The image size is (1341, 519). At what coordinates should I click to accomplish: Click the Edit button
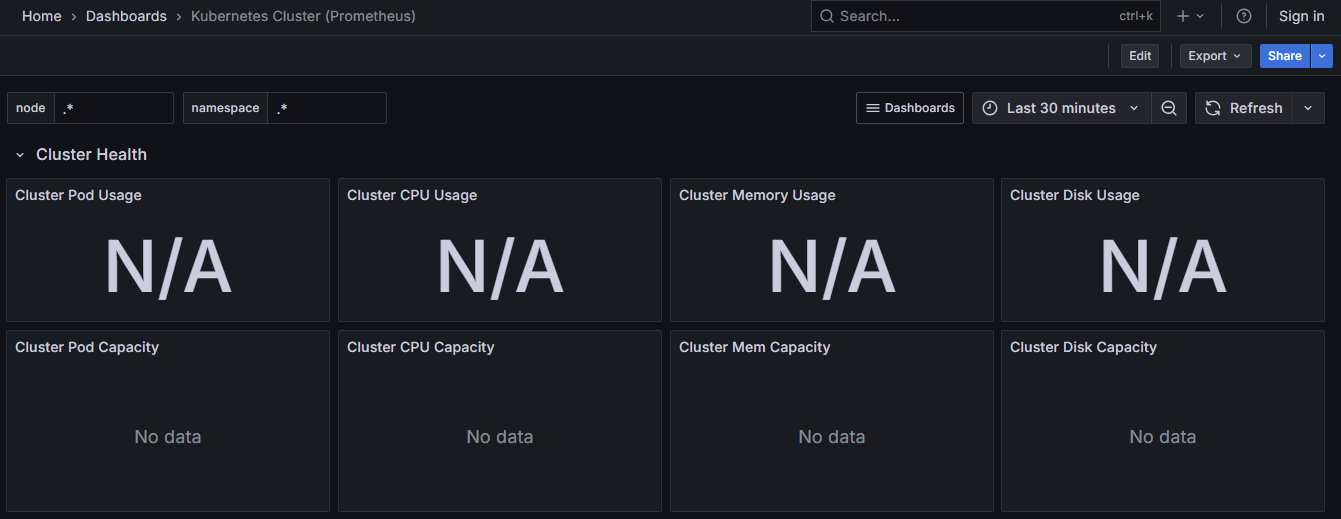click(x=1140, y=56)
